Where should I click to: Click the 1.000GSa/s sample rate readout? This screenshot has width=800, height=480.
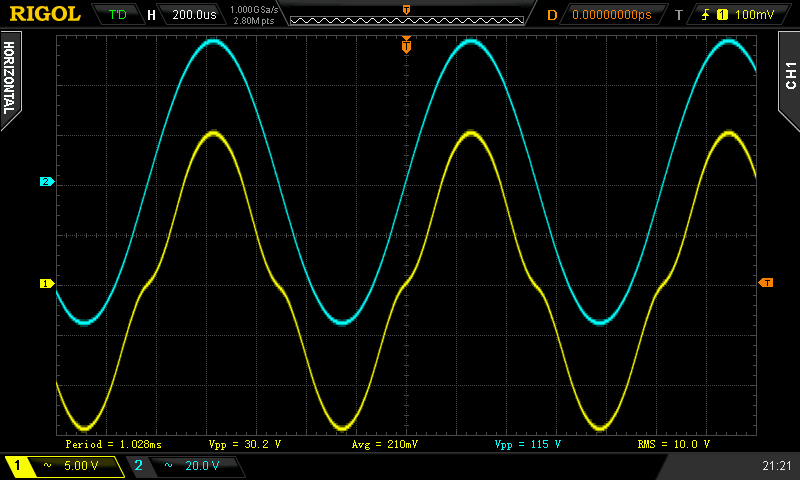pyautogui.click(x=254, y=10)
